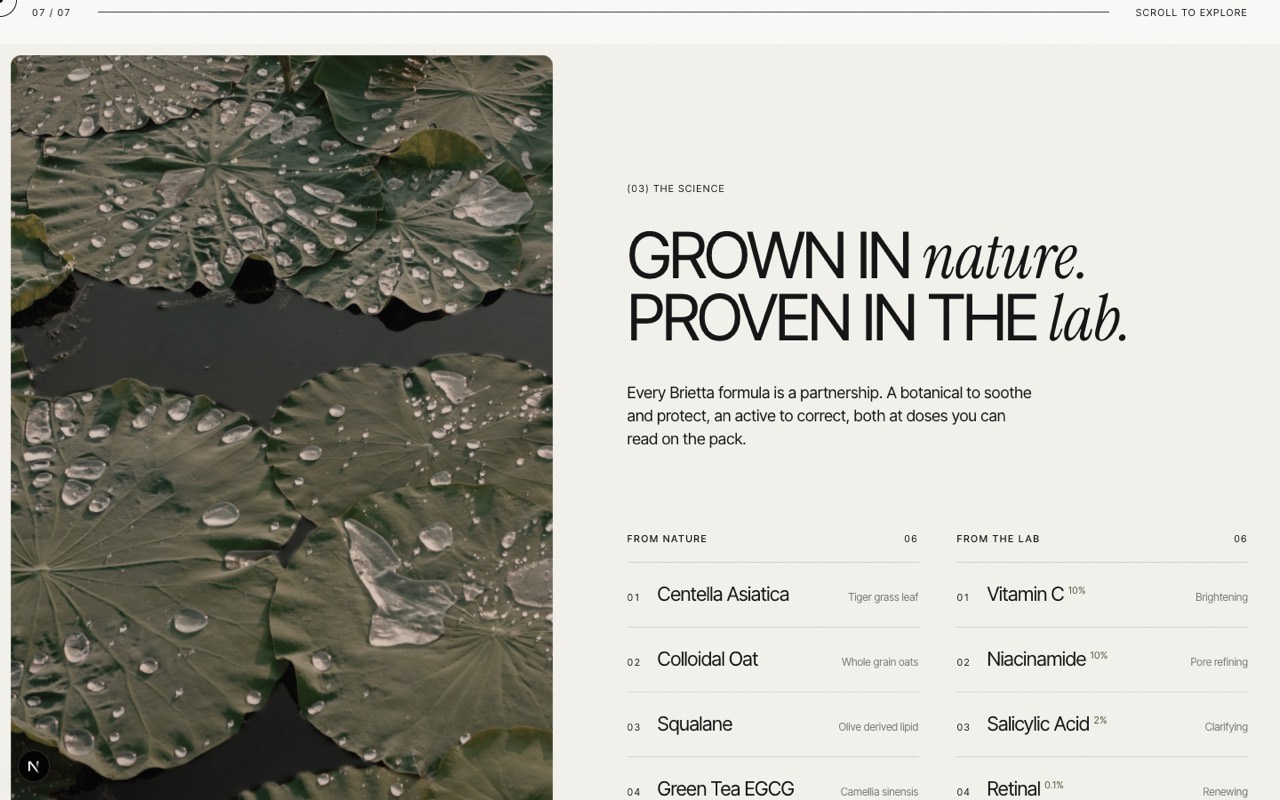Click the '03' number beside Squalane
The width and height of the screenshot is (1280, 800).
tap(633, 728)
